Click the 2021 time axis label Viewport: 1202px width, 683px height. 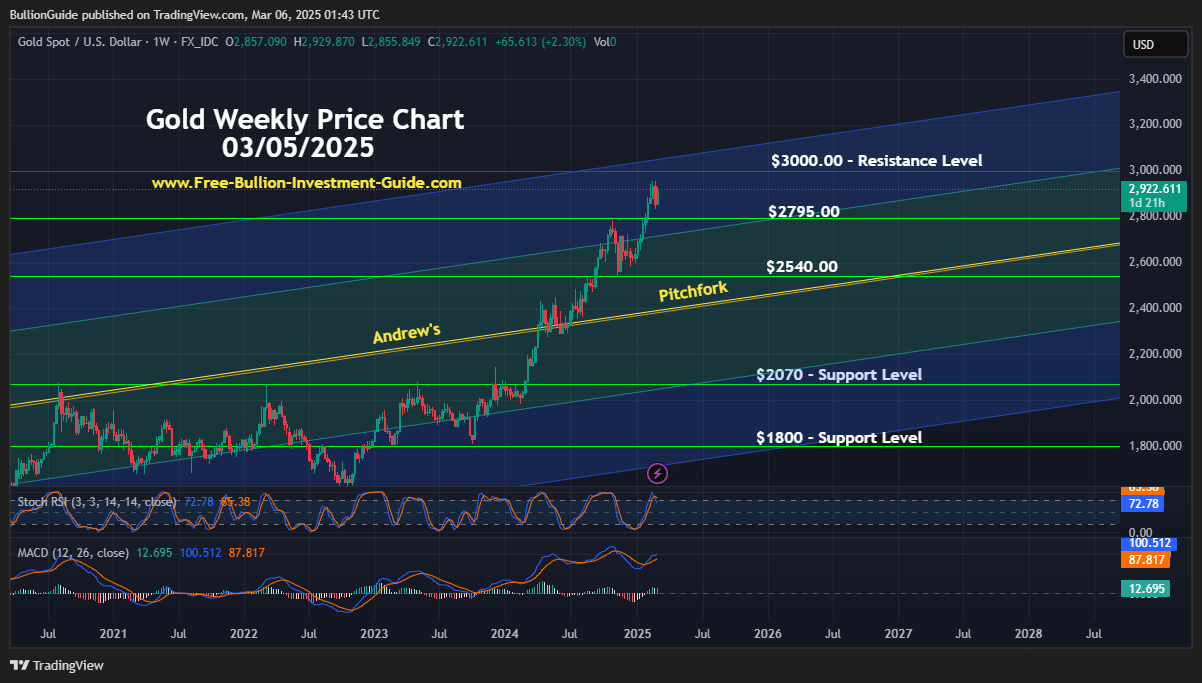pyautogui.click(x=113, y=634)
